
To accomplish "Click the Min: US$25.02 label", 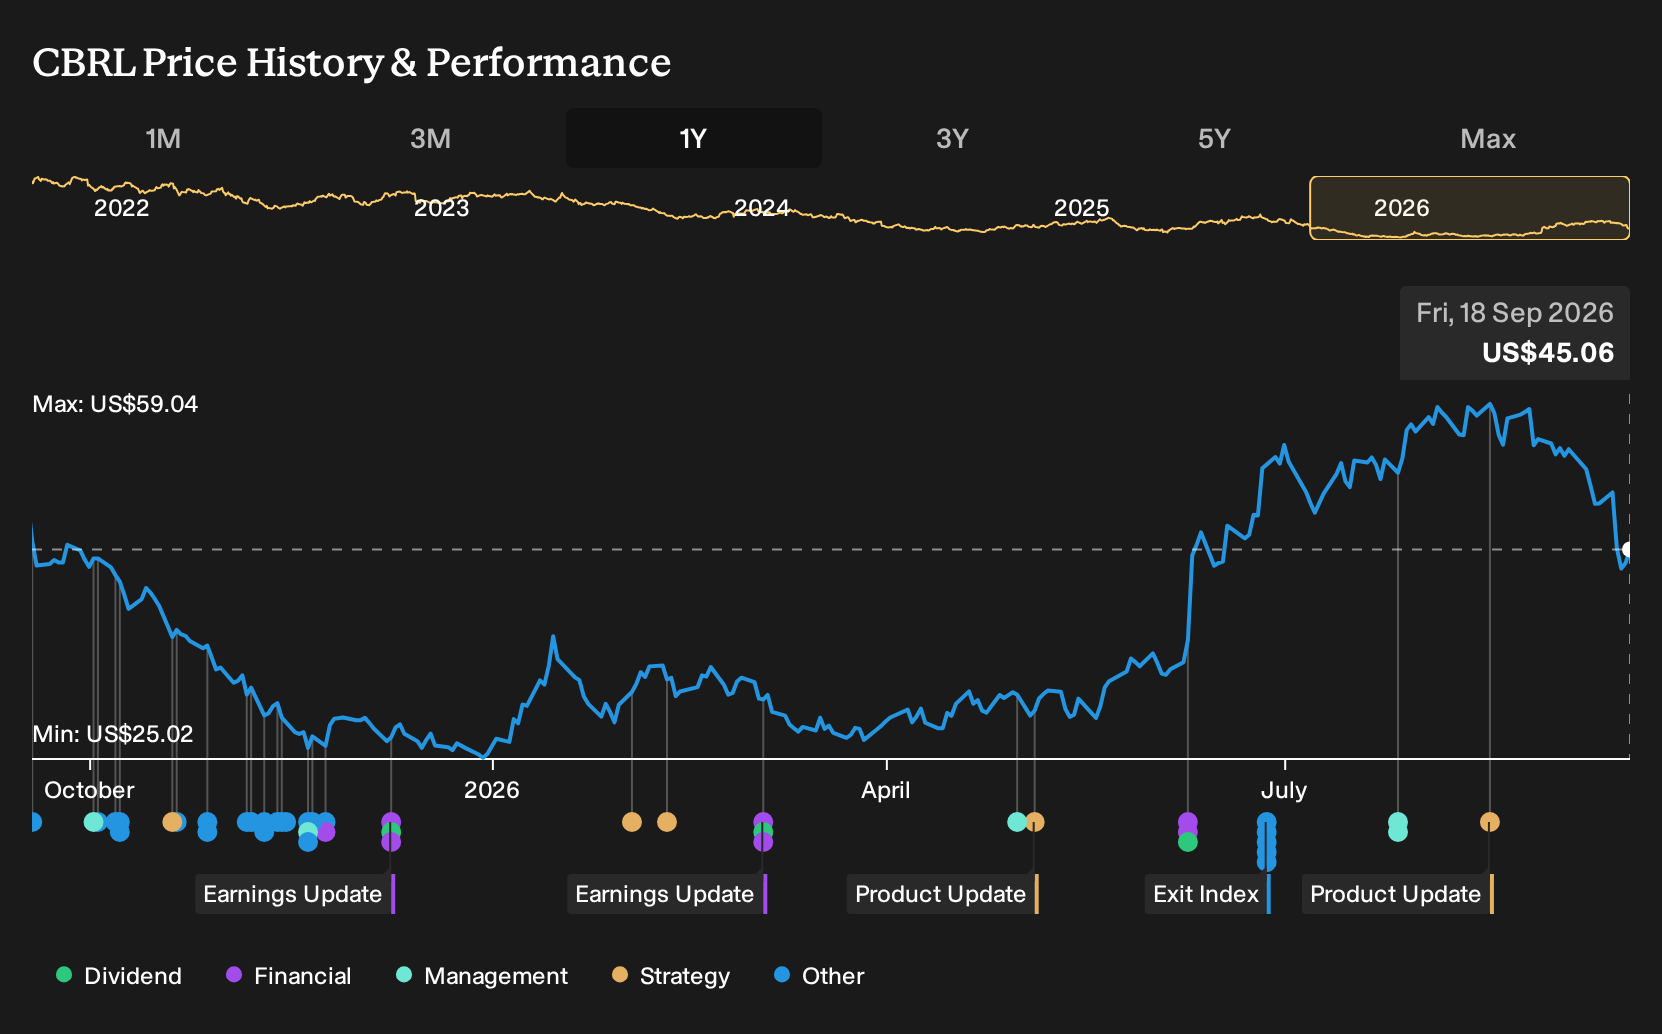I will click(x=113, y=734).
